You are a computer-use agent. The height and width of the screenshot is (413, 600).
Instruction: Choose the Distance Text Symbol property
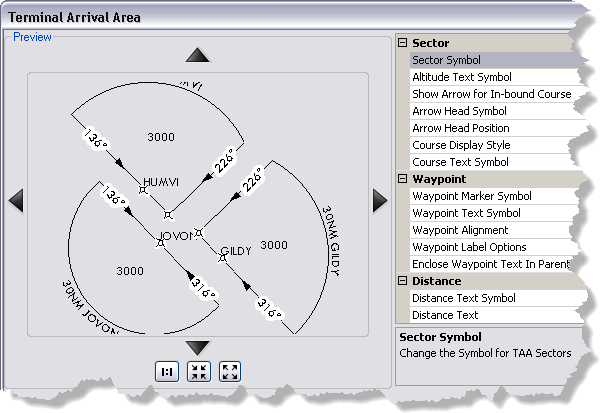tap(464, 298)
